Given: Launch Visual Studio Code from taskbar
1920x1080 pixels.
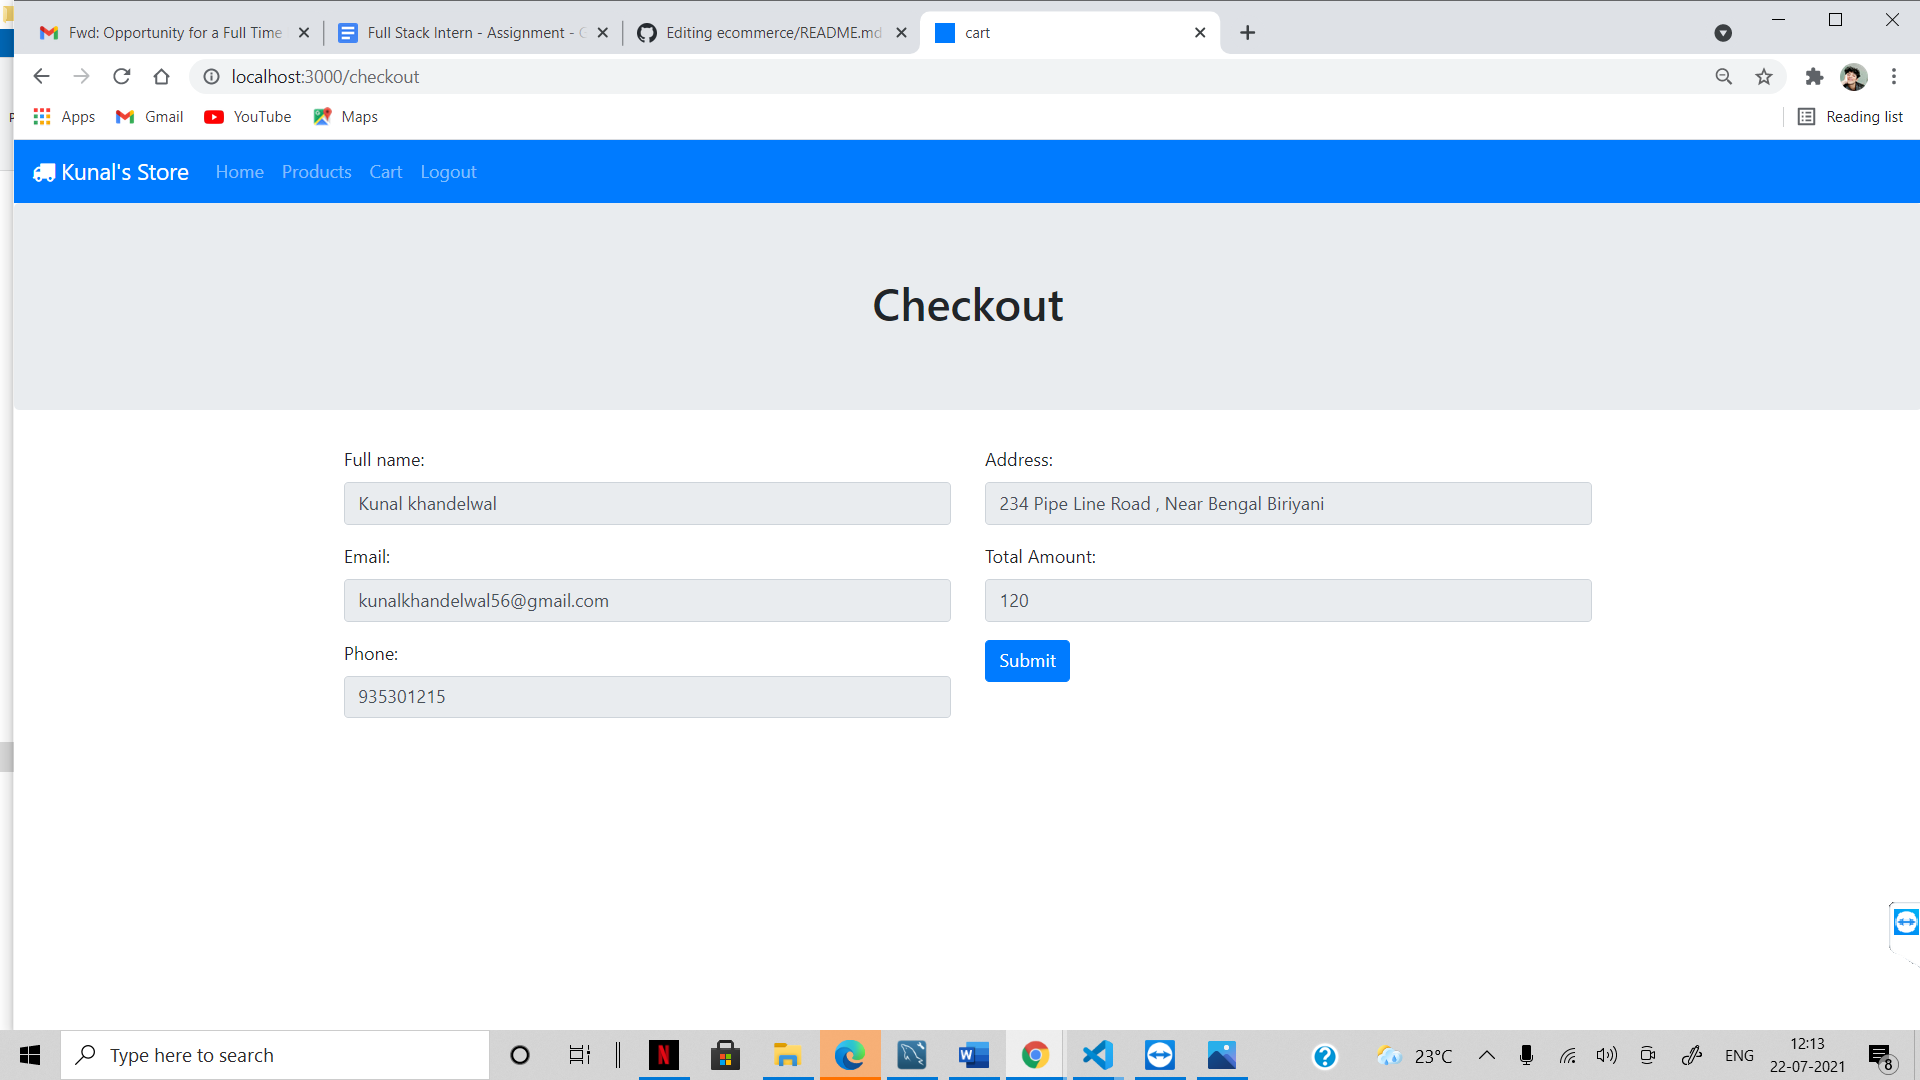Looking at the screenshot, I should pos(1097,1055).
